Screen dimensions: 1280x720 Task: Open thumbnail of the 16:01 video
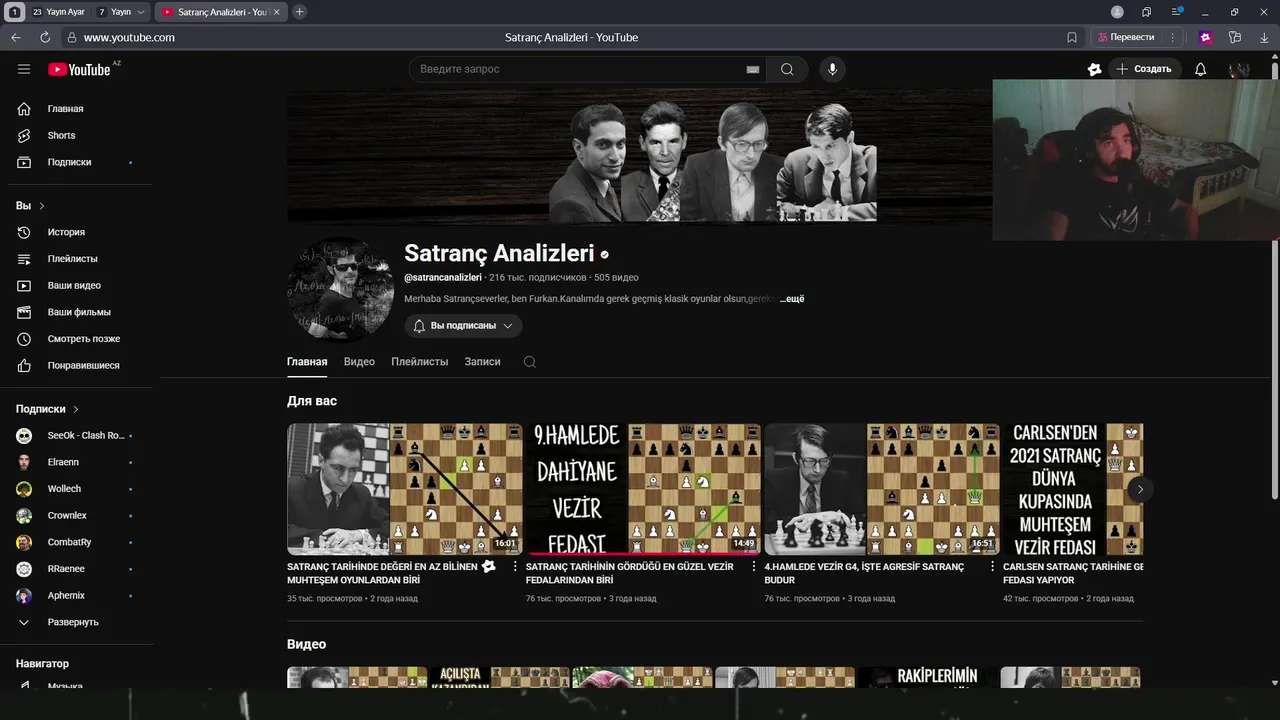(405, 489)
